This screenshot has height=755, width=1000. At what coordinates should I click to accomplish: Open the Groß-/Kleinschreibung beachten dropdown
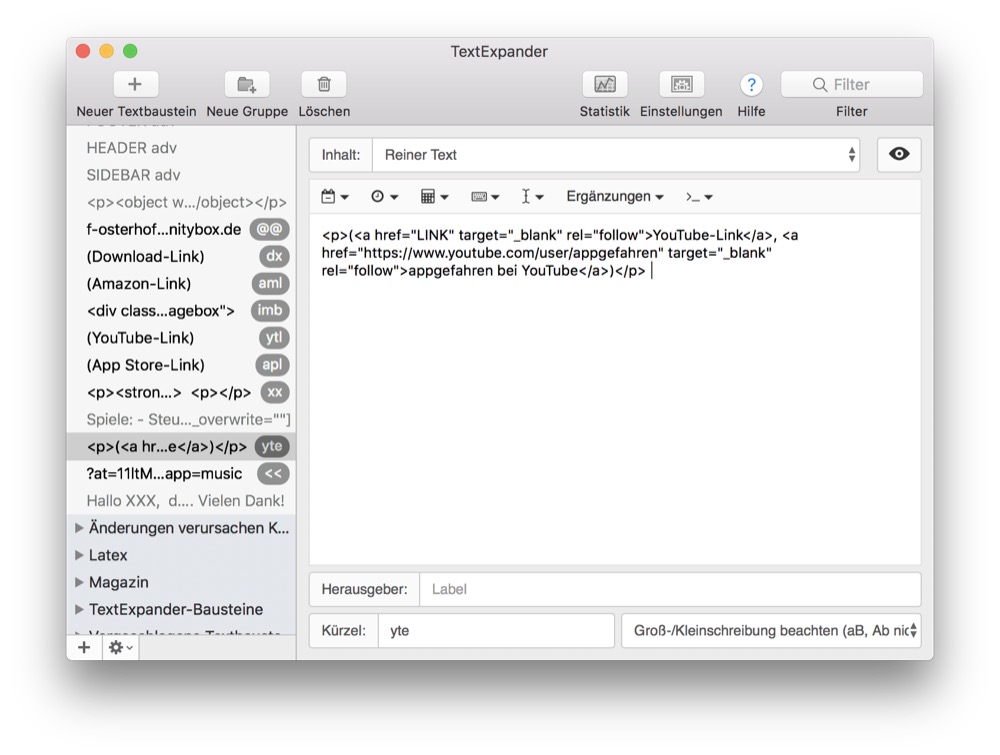pyautogui.click(x=771, y=631)
